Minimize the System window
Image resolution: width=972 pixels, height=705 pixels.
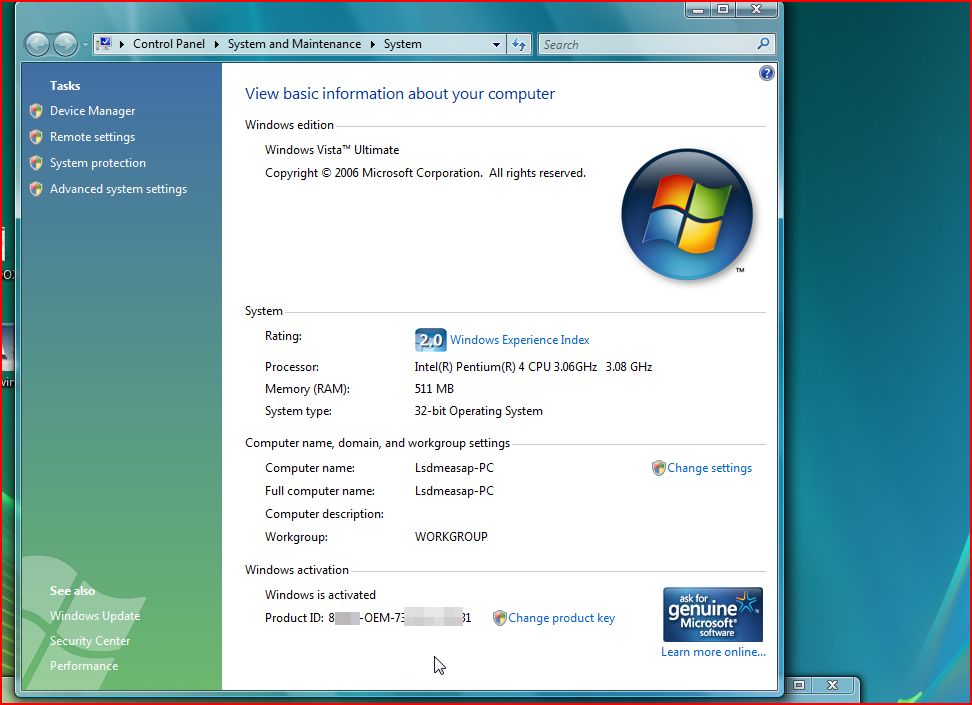697,10
